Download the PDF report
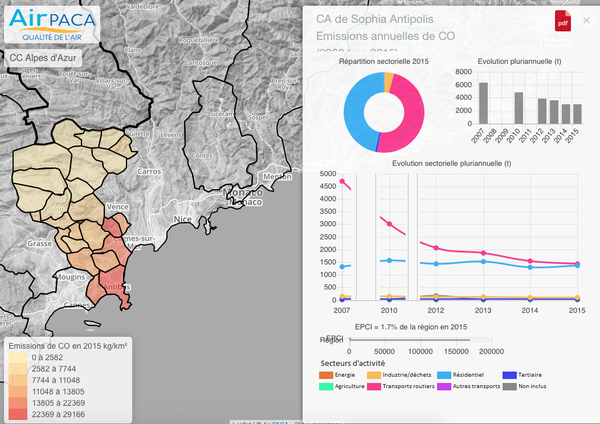 [562, 21]
